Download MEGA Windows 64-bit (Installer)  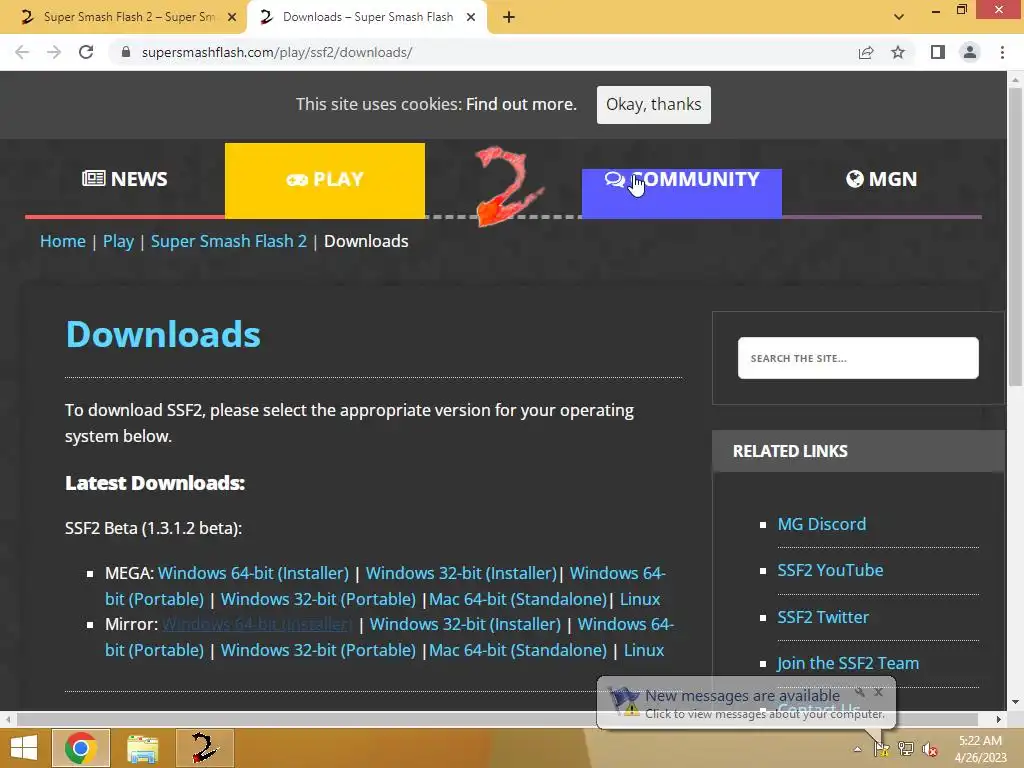point(253,573)
